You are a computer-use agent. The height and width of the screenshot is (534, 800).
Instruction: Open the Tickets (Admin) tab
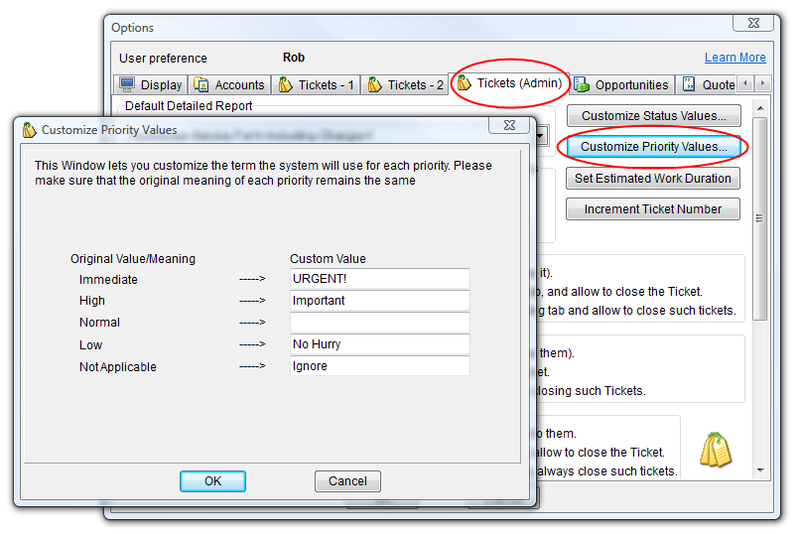coord(510,83)
